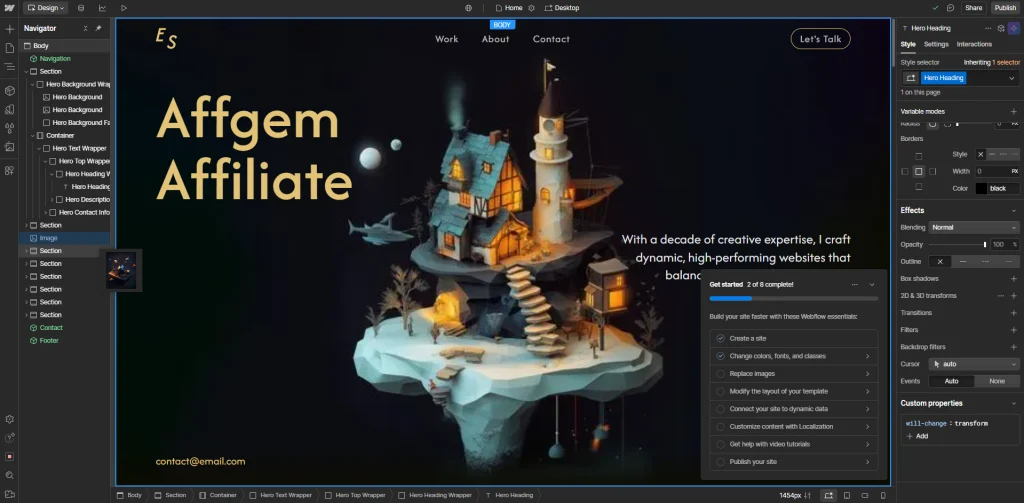Open the component cube icon beside Hero Heading
Viewport: 1024px width, 503px height.
tap(1001, 28)
